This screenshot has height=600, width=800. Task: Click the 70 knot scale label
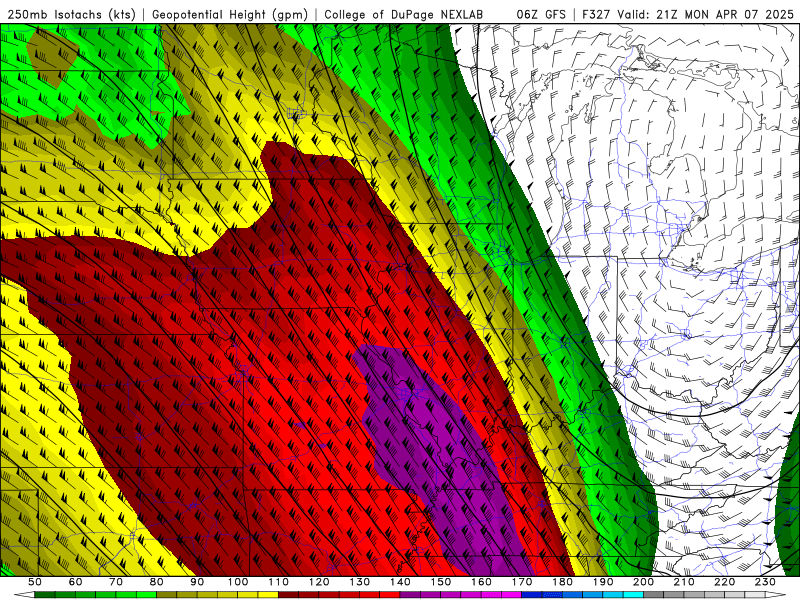click(116, 582)
